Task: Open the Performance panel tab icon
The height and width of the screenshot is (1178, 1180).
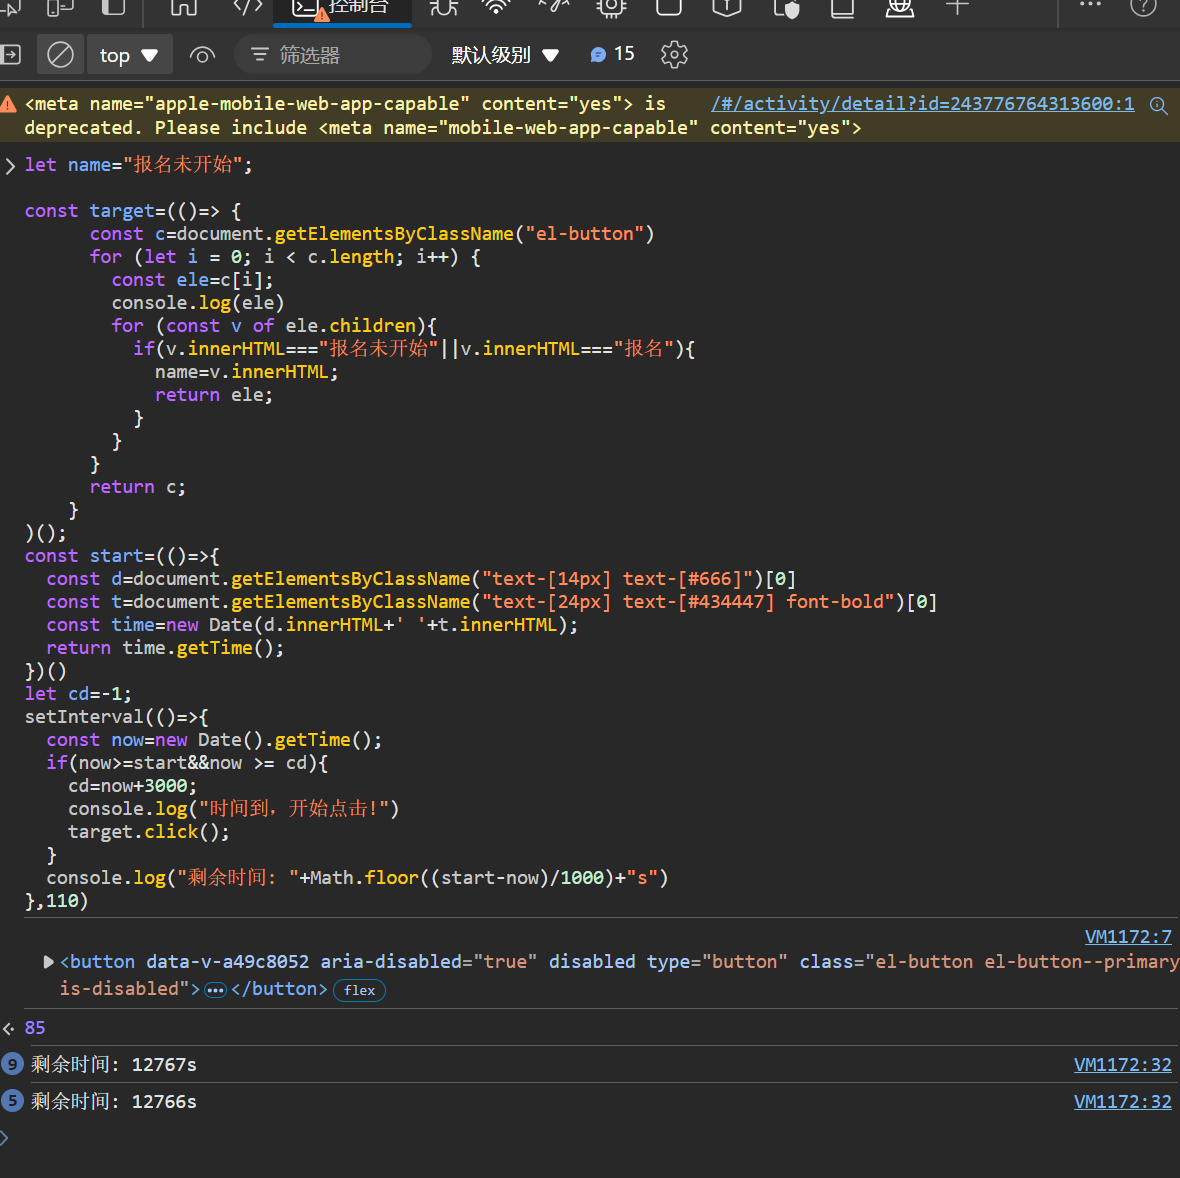Action: [x=553, y=8]
